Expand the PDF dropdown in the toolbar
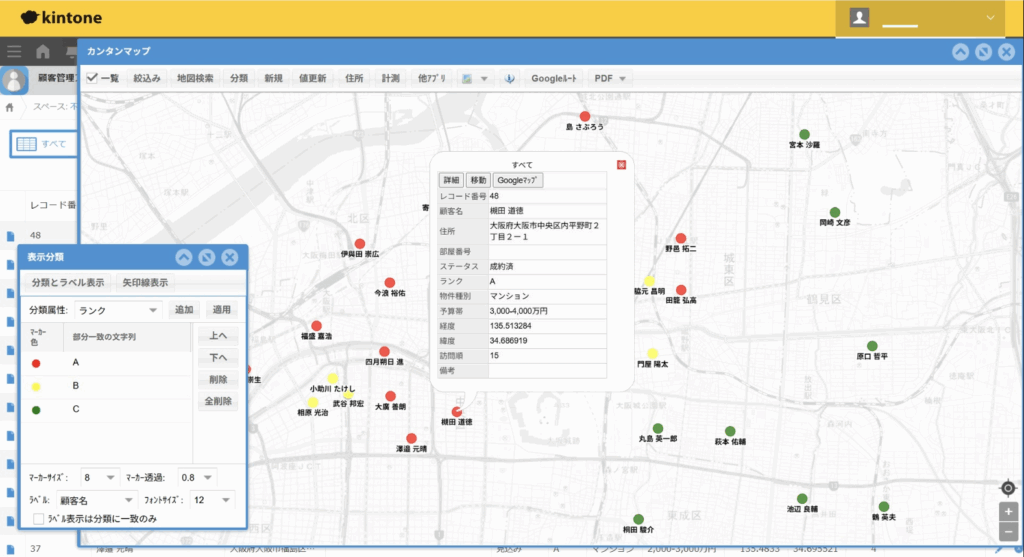 point(611,78)
